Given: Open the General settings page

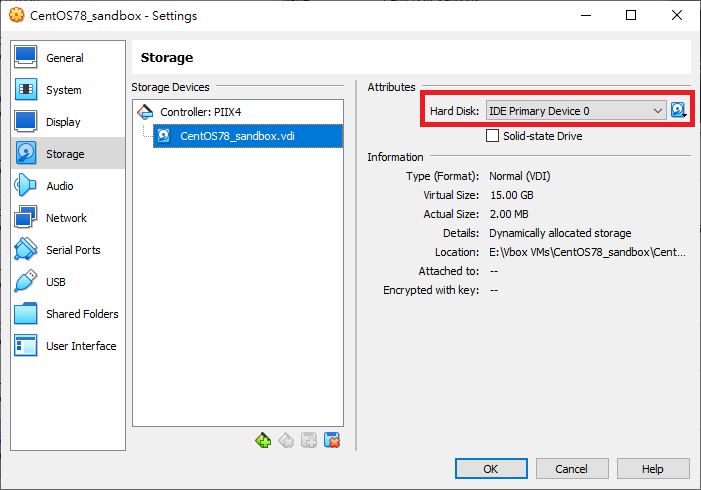Looking at the screenshot, I should point(64,58).
